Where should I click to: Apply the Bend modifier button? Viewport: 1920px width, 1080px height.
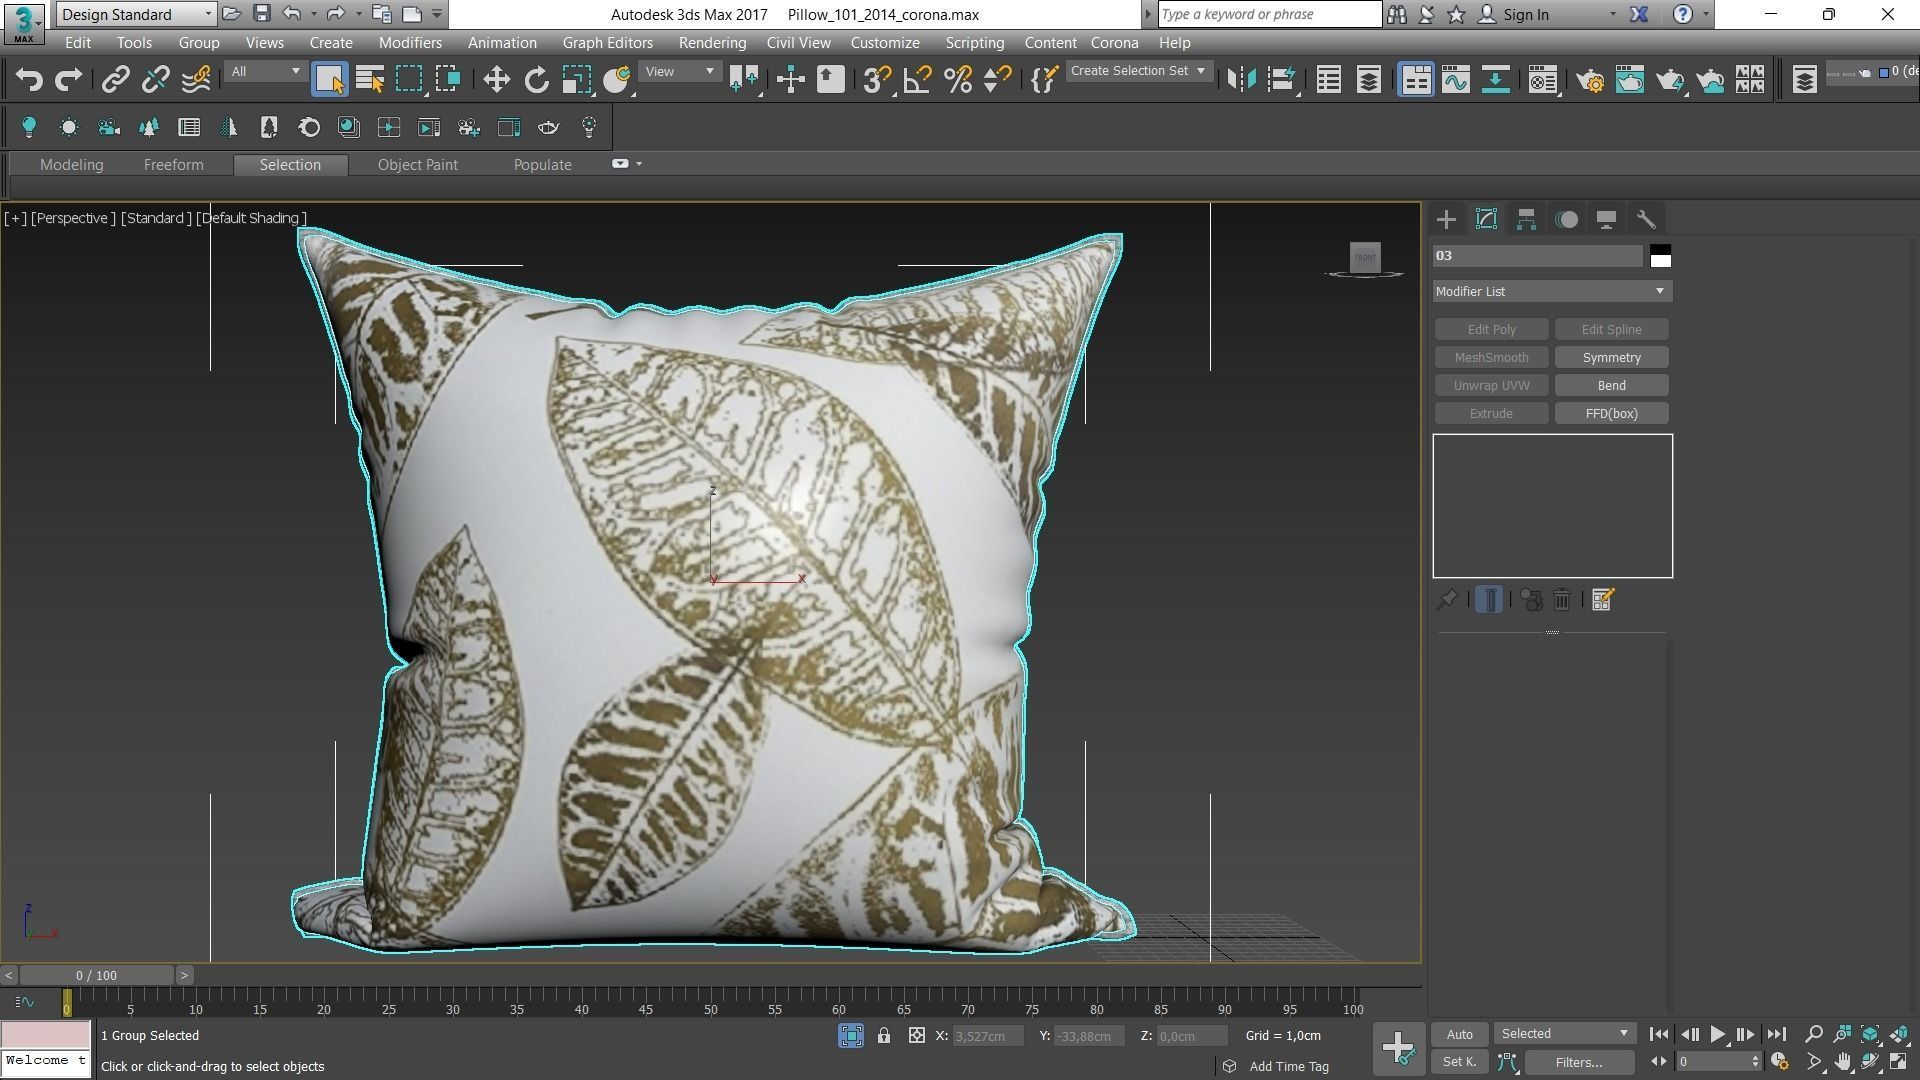tap(1611, 386)
